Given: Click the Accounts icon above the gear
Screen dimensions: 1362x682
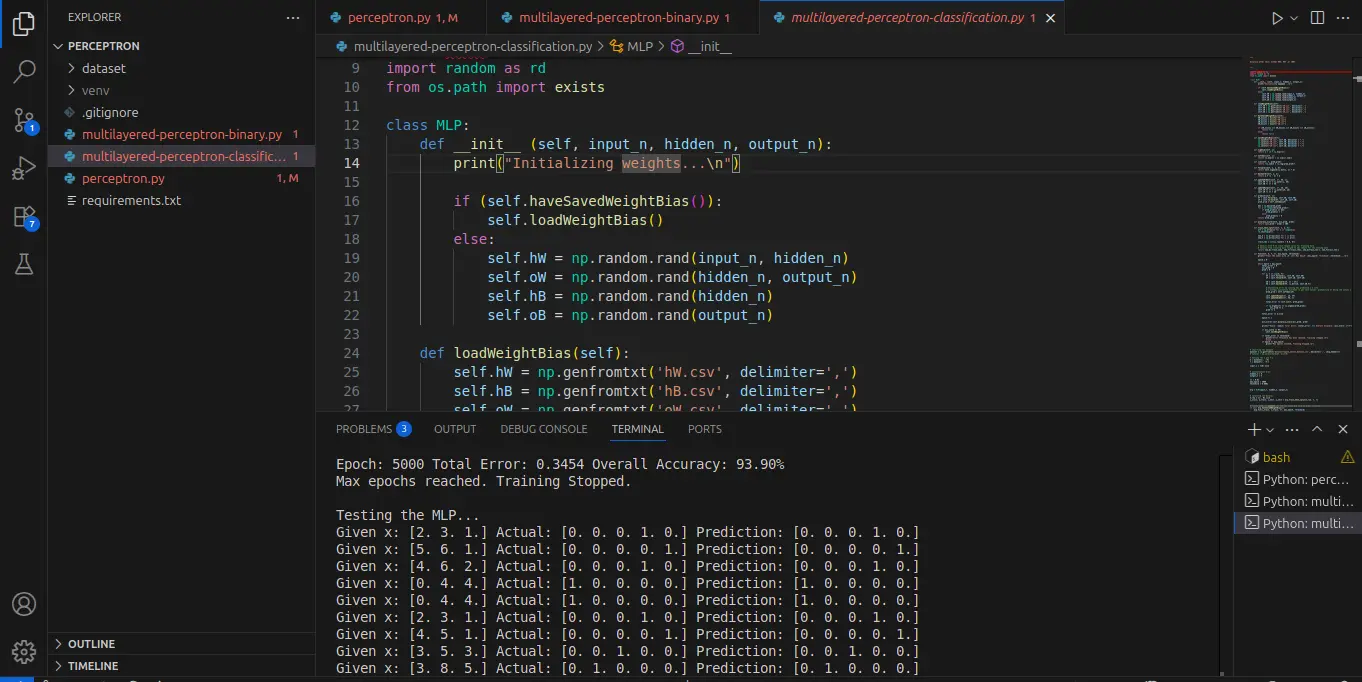Looking at the screenshot, I should [24, 603].
